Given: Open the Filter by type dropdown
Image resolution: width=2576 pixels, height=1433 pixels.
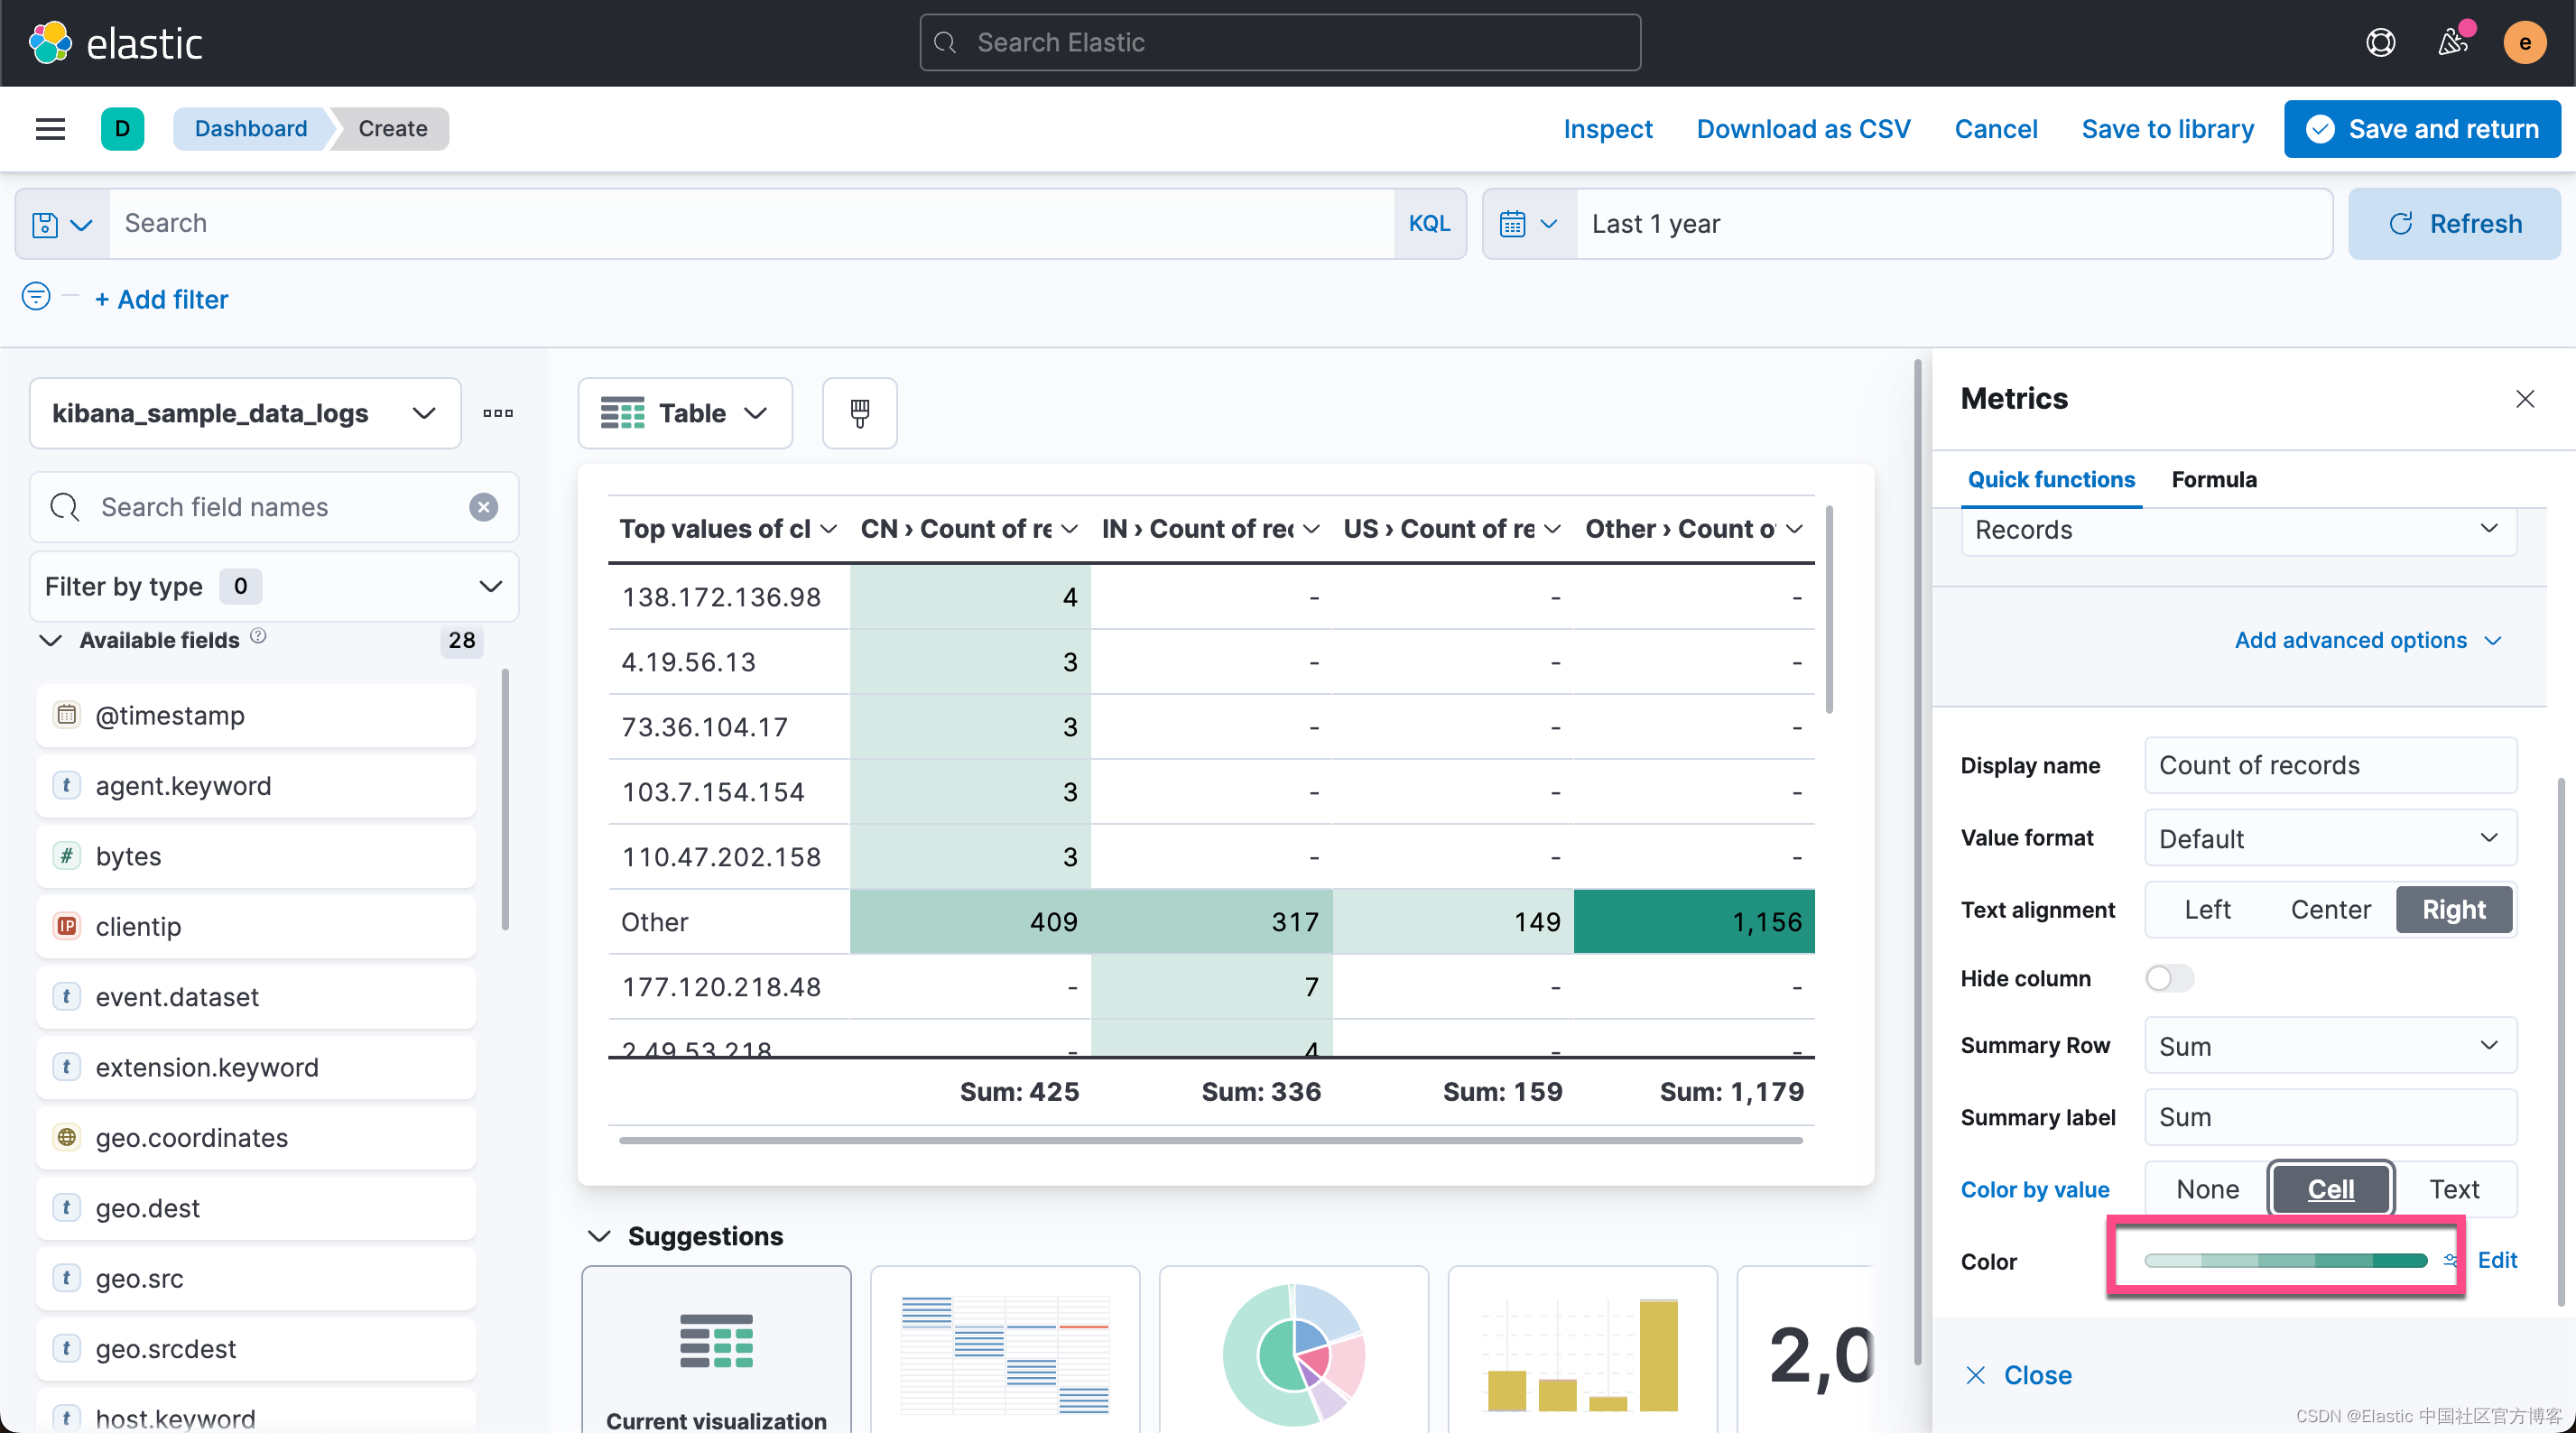Looking at the screenshot, I should tap(274, 586).
